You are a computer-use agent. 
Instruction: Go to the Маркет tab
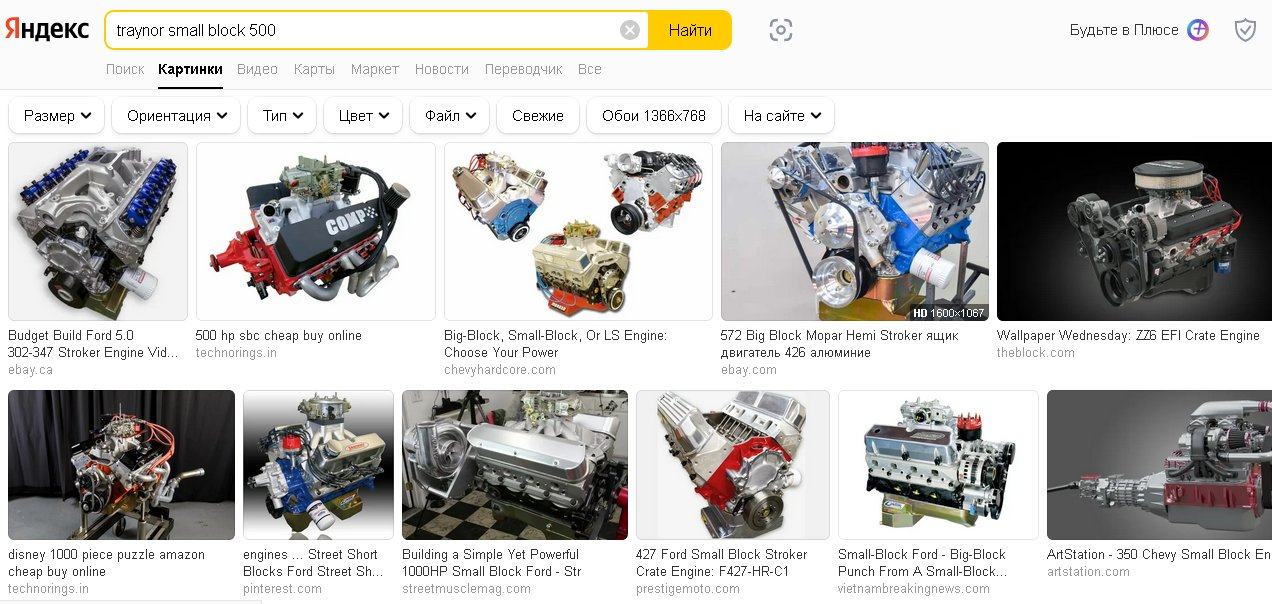(x=375, y=69)
